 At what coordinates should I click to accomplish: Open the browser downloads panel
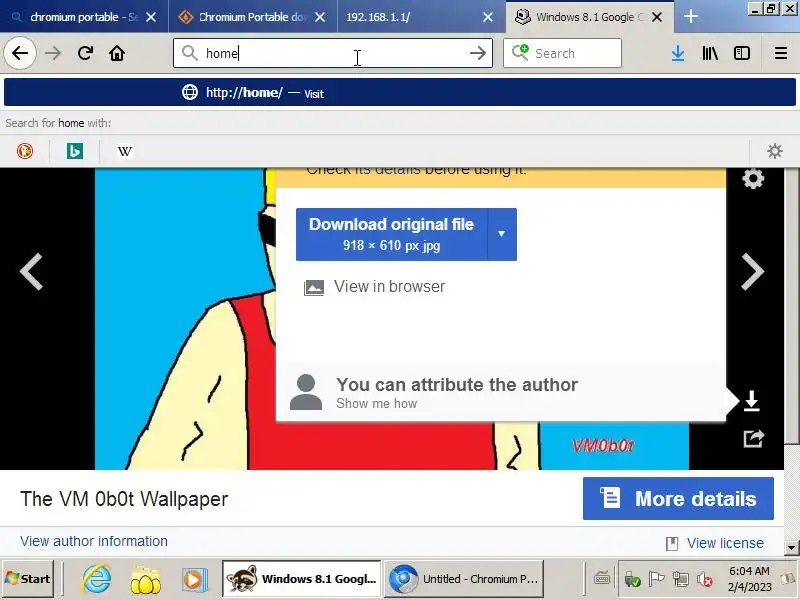pos(678,53)
